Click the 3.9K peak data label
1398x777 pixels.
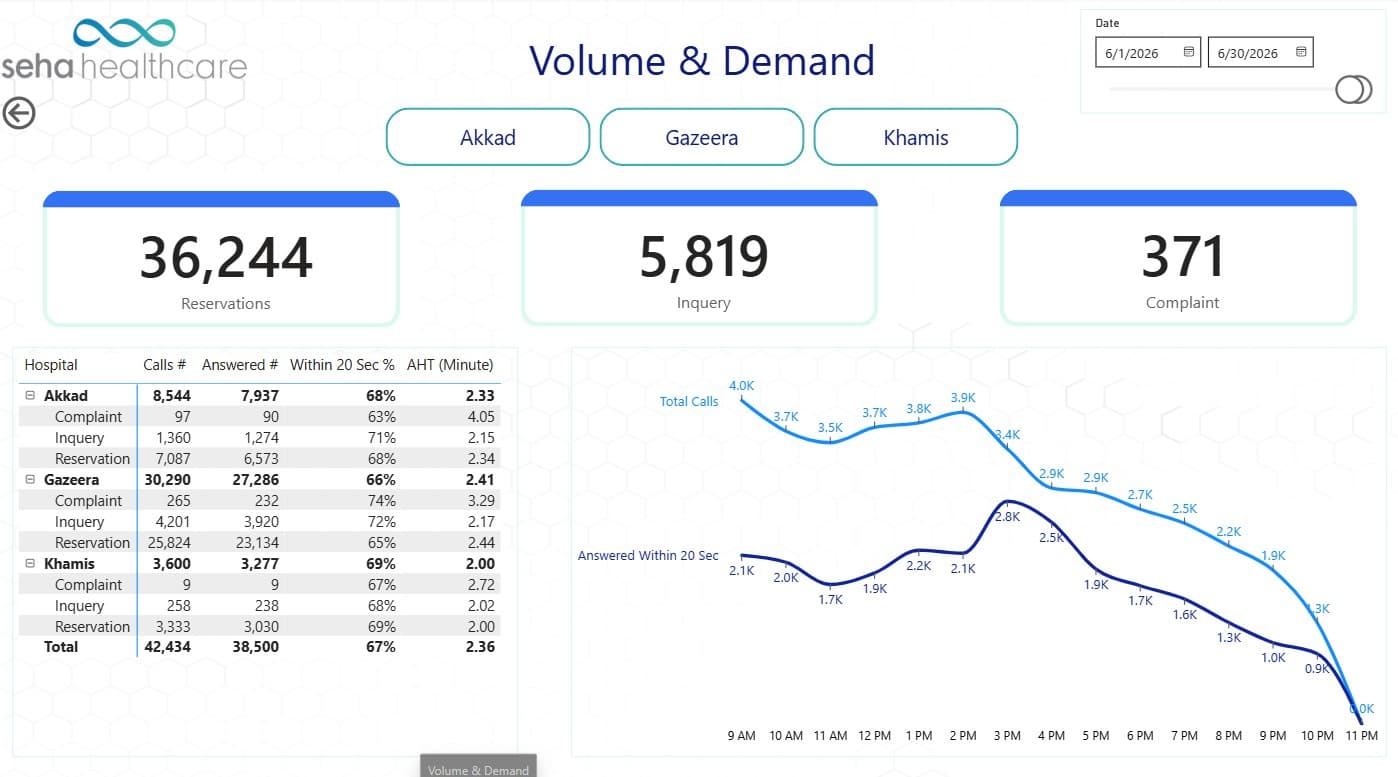[963, 397]
